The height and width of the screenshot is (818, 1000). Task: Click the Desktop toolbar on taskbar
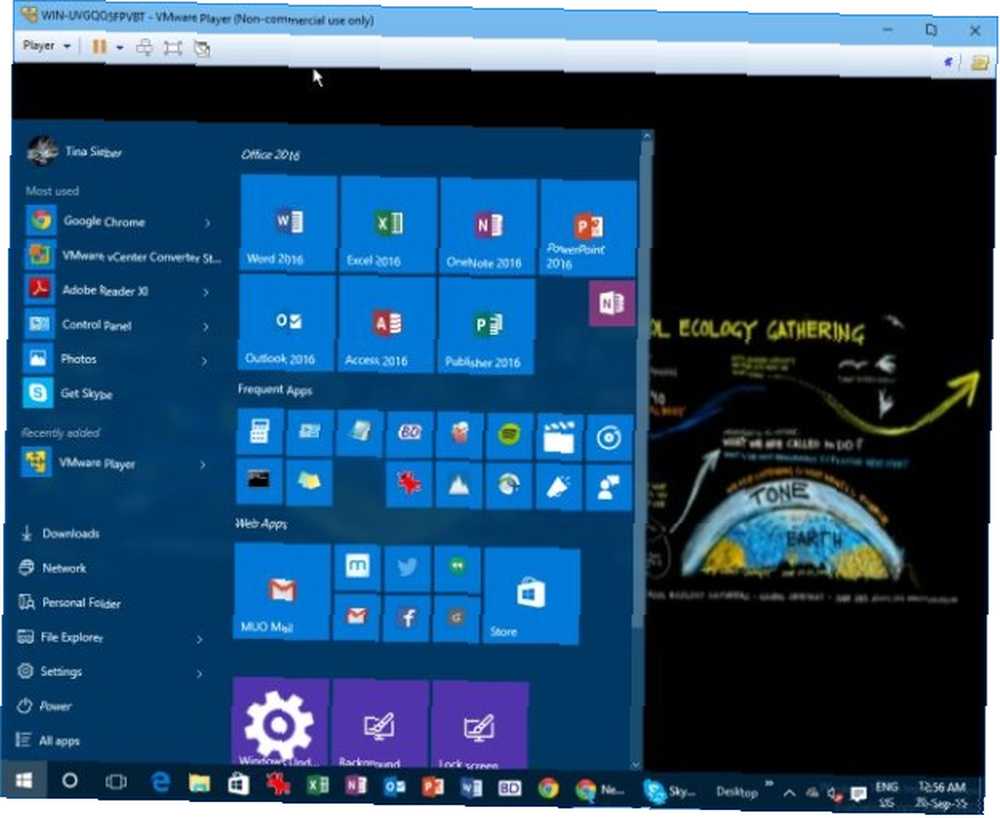[x=737, y=792]
